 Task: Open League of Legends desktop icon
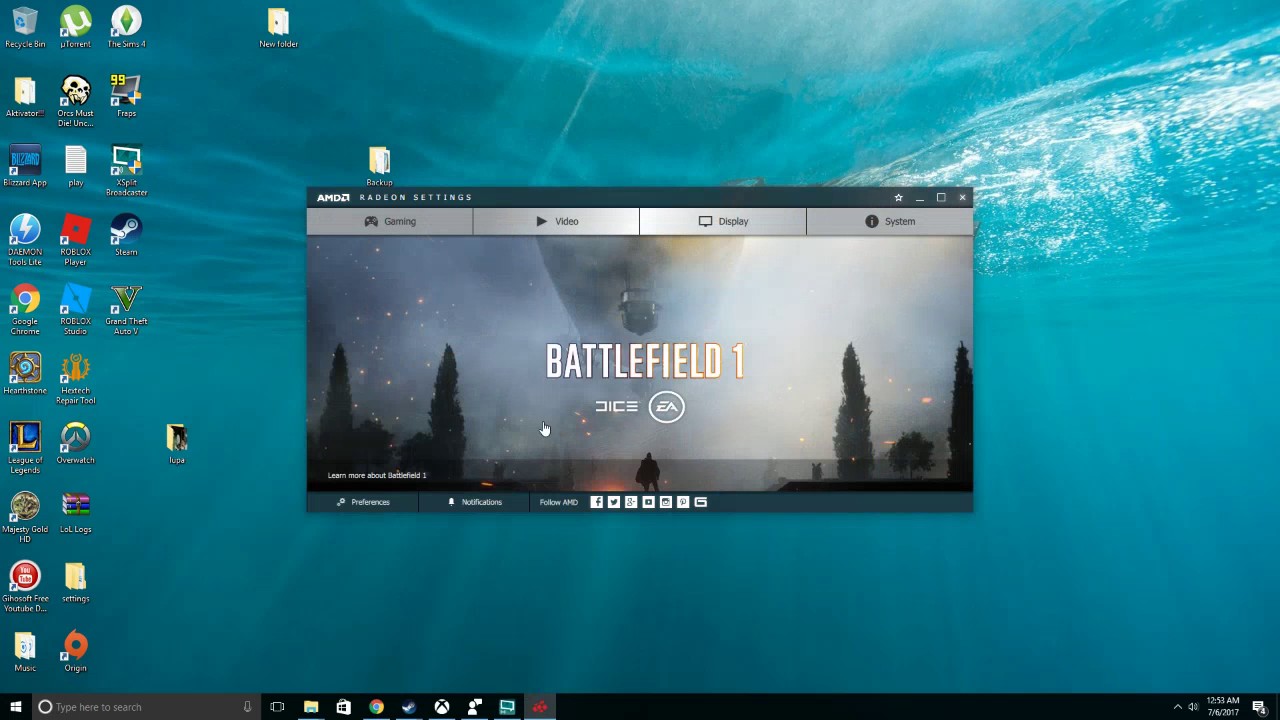[25, 448]
